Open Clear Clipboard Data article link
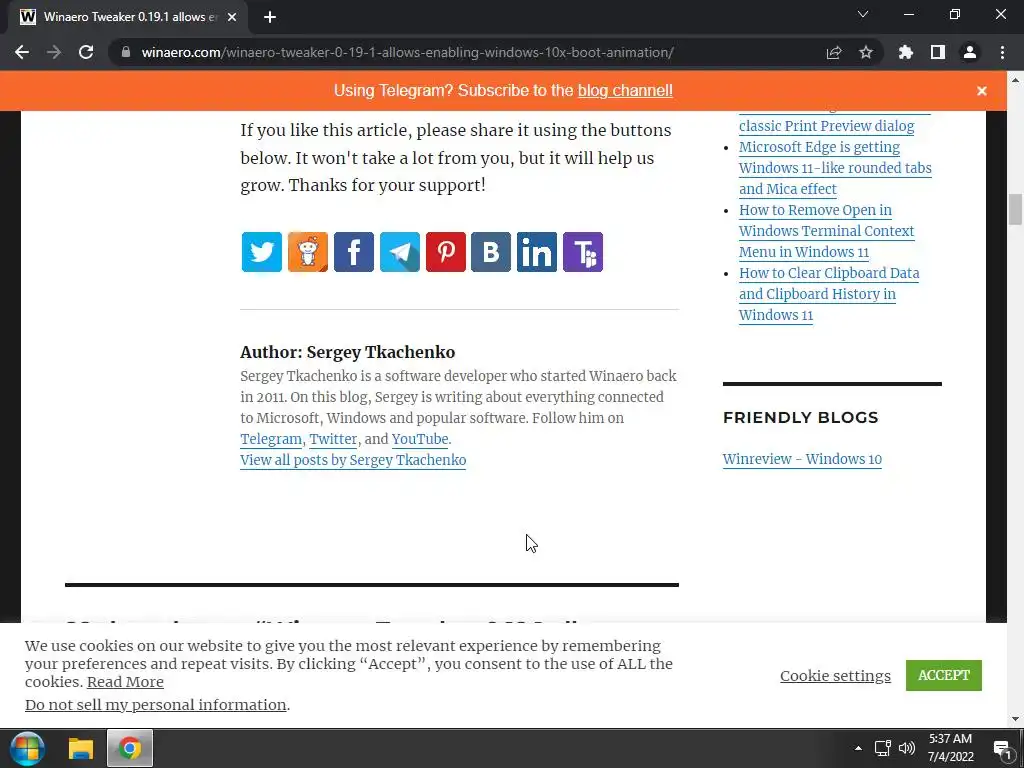 pyautogui.click(x=829, y=294)
